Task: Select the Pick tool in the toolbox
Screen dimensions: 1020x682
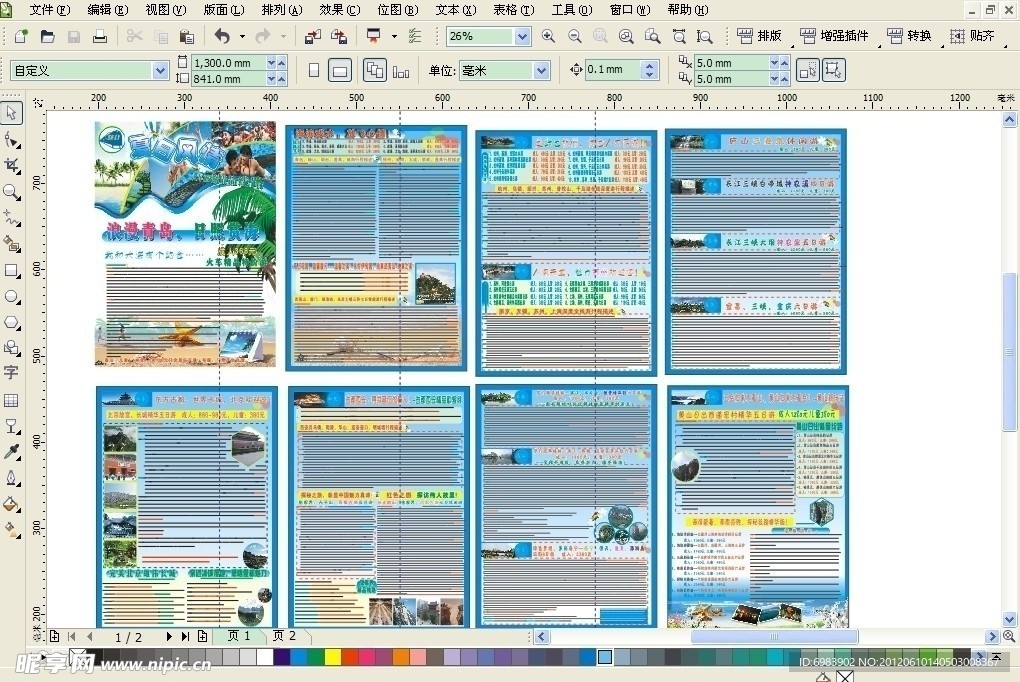Action: pos(12,113)
